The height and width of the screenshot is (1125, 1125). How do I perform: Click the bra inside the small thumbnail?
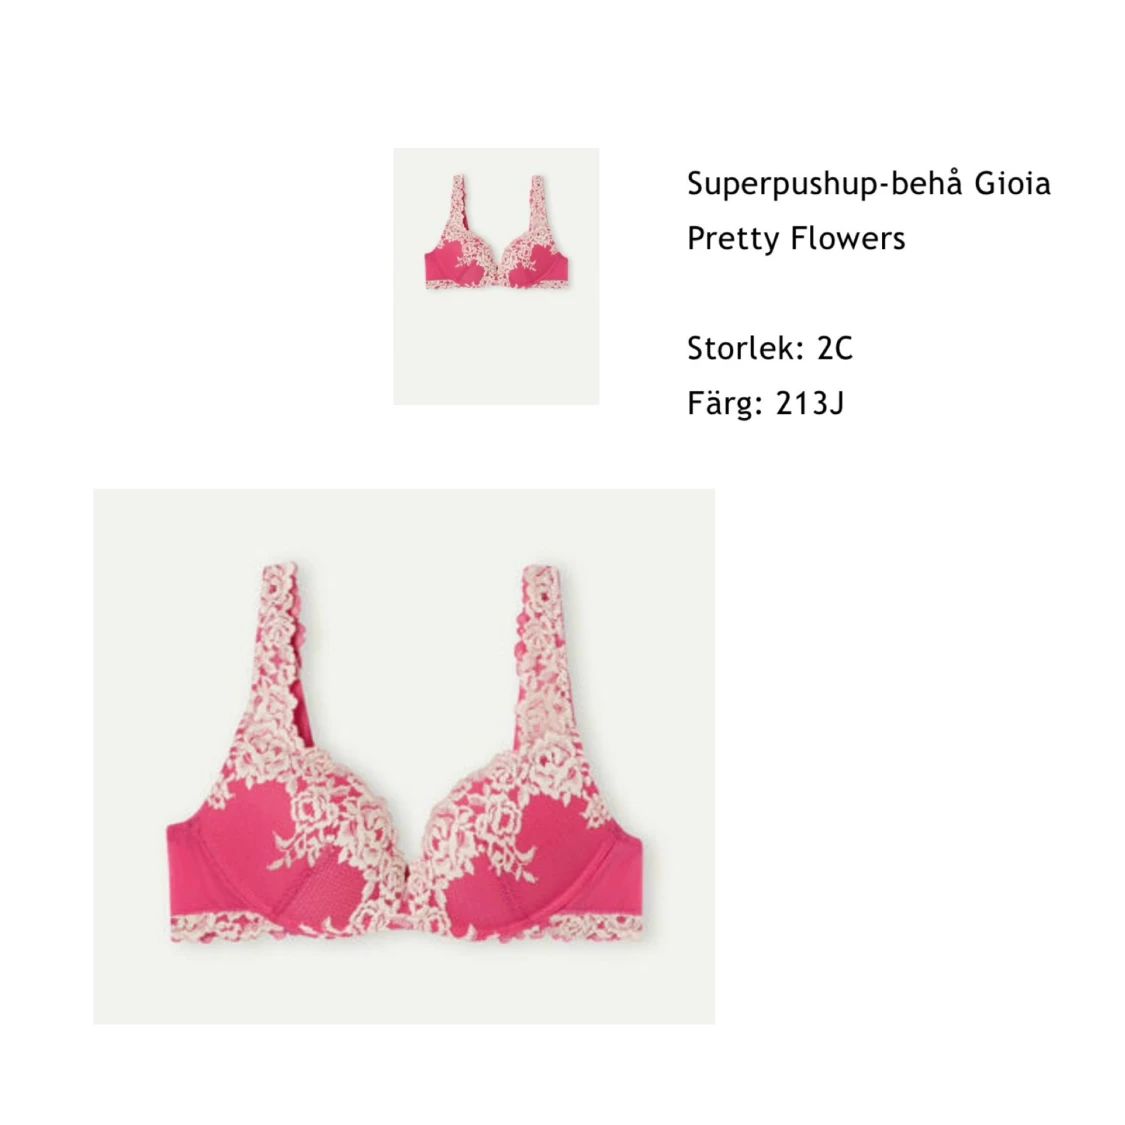click(x=496, y=232)
